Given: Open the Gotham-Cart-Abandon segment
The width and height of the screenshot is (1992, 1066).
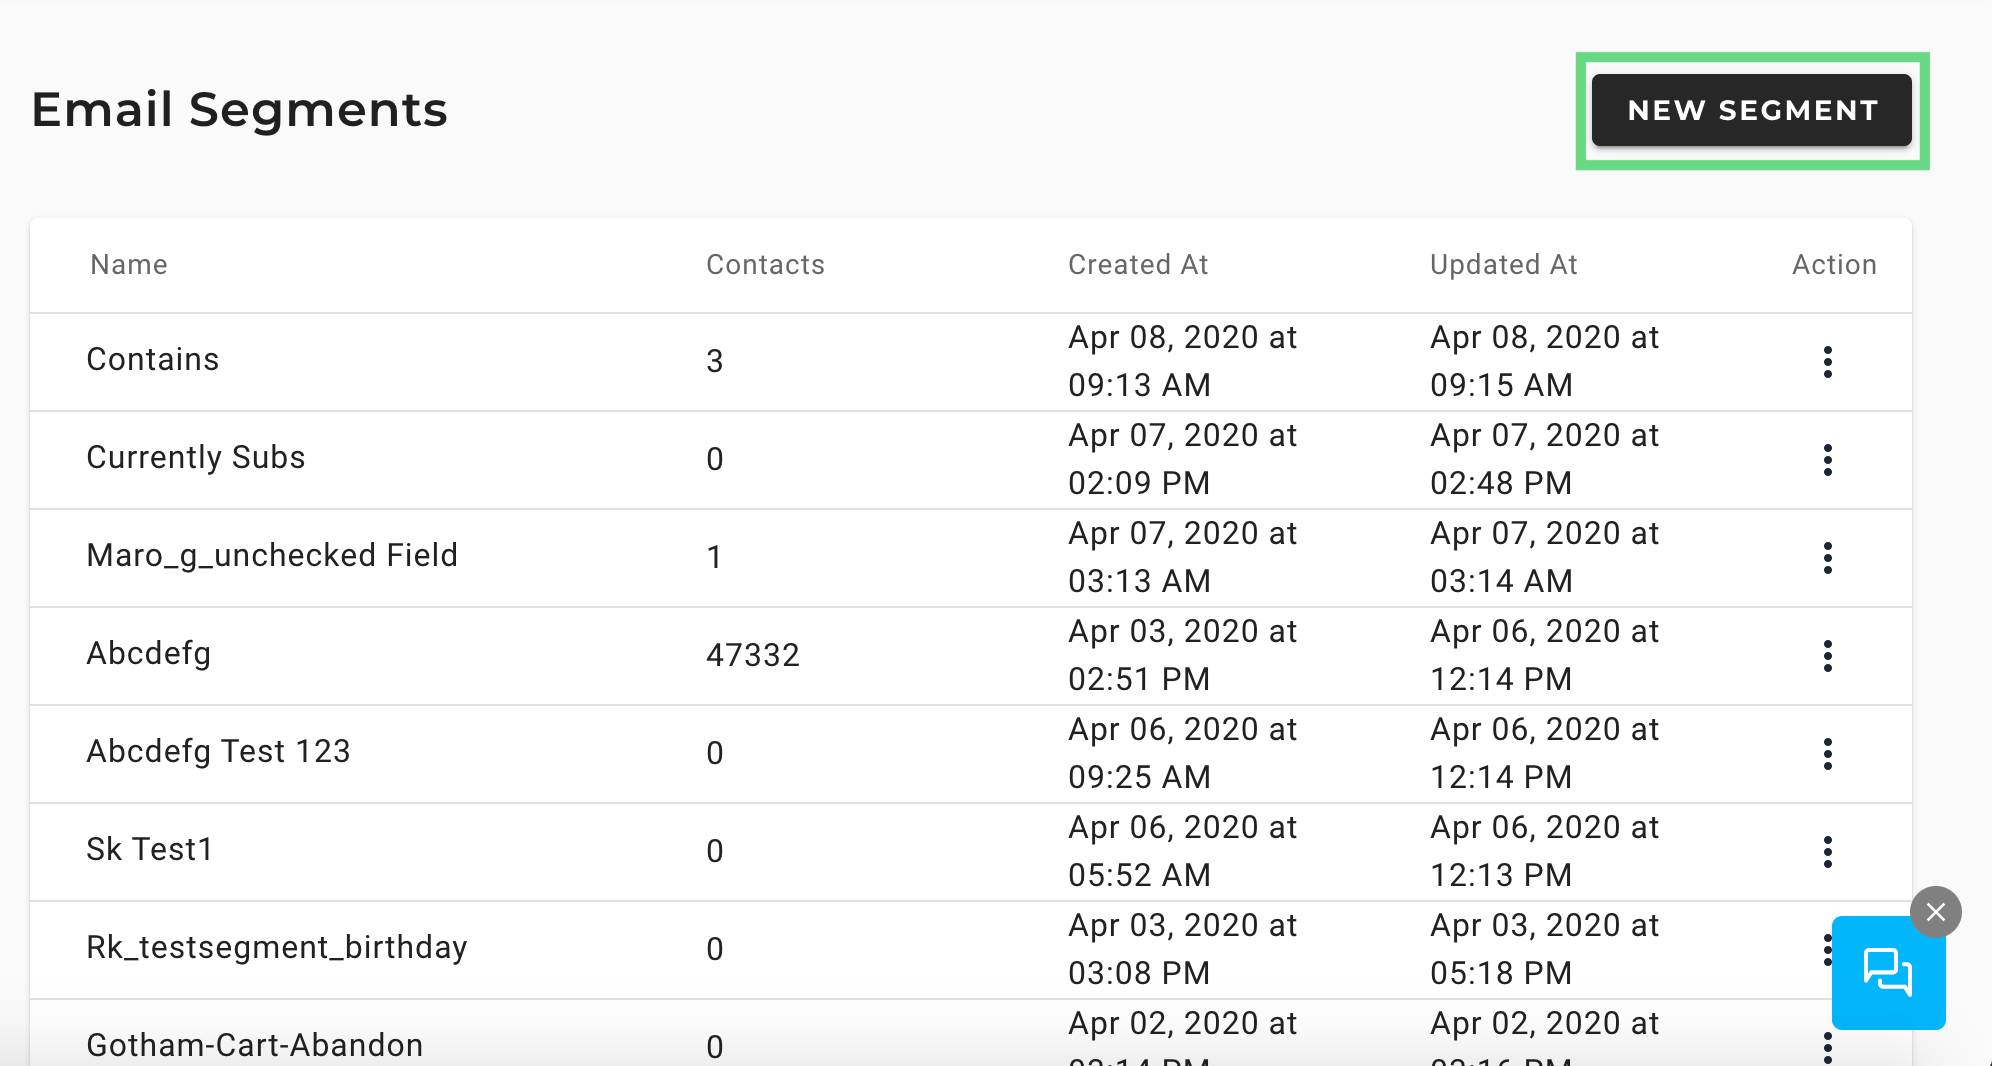Looking at the screenshot, I should (255, 1045).
